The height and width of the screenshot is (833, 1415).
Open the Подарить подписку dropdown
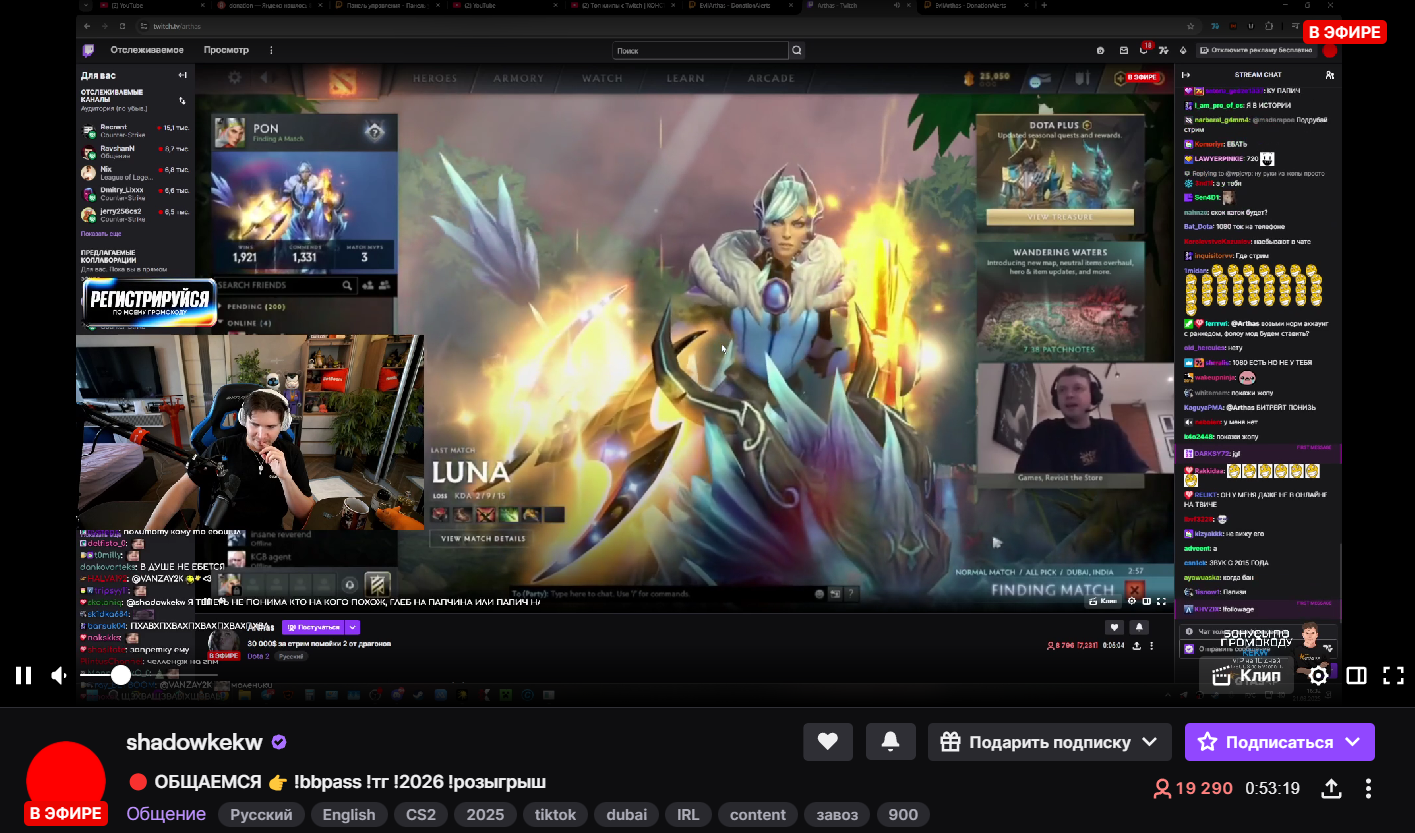(x=1050, y=742)
